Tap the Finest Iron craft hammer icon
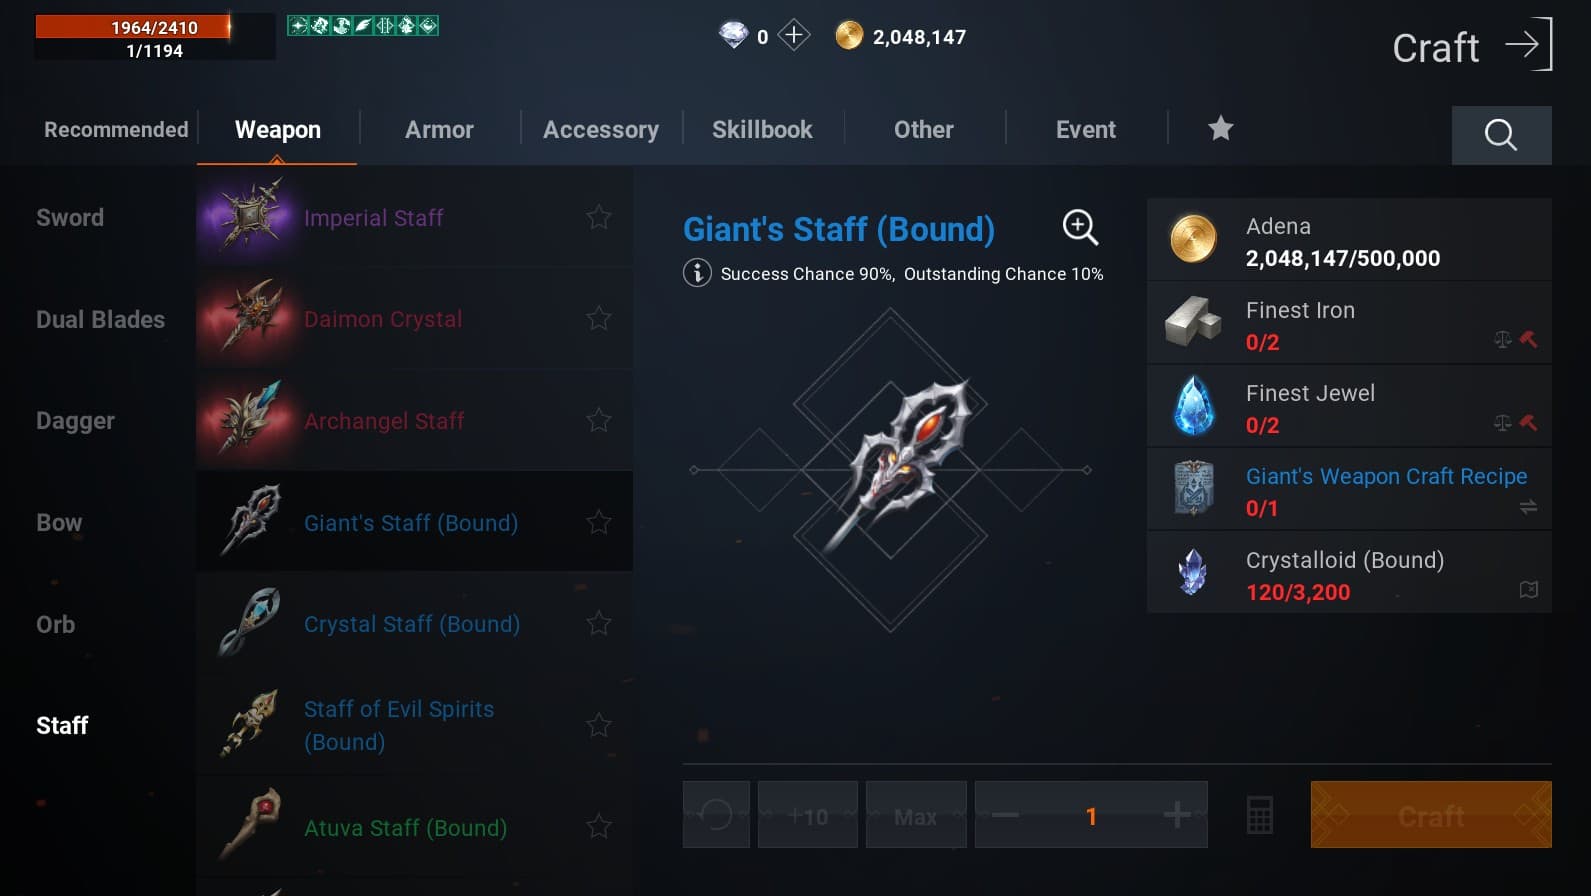 pyautogui.click(x=1528, y=339)
